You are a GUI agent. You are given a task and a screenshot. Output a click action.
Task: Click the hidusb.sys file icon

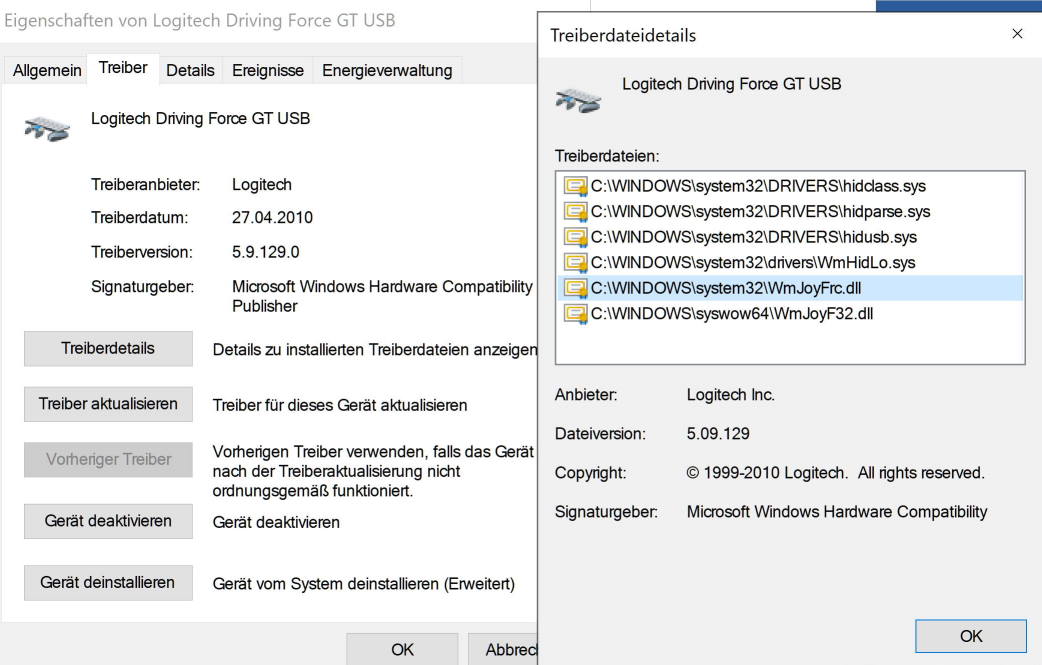575,237
